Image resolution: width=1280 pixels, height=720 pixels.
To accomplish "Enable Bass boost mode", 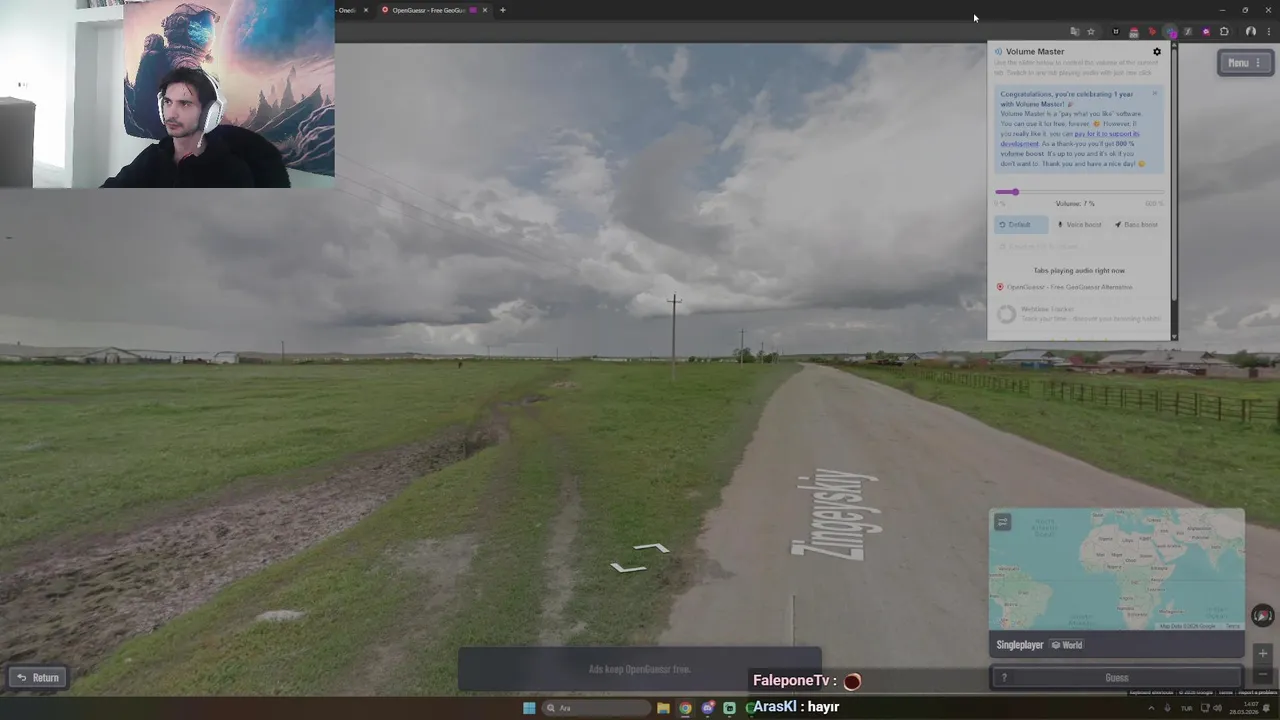I will 1136,225.
